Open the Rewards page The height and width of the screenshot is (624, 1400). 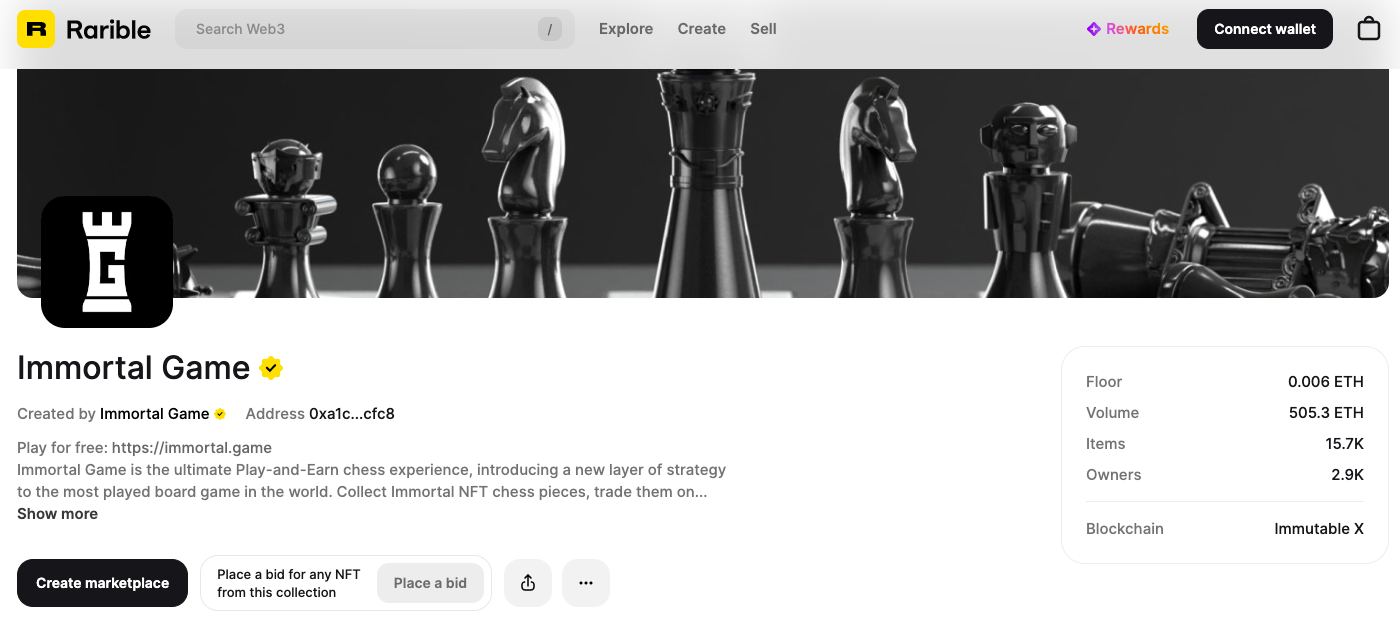pyautogui.click(x=1128, y=29)
